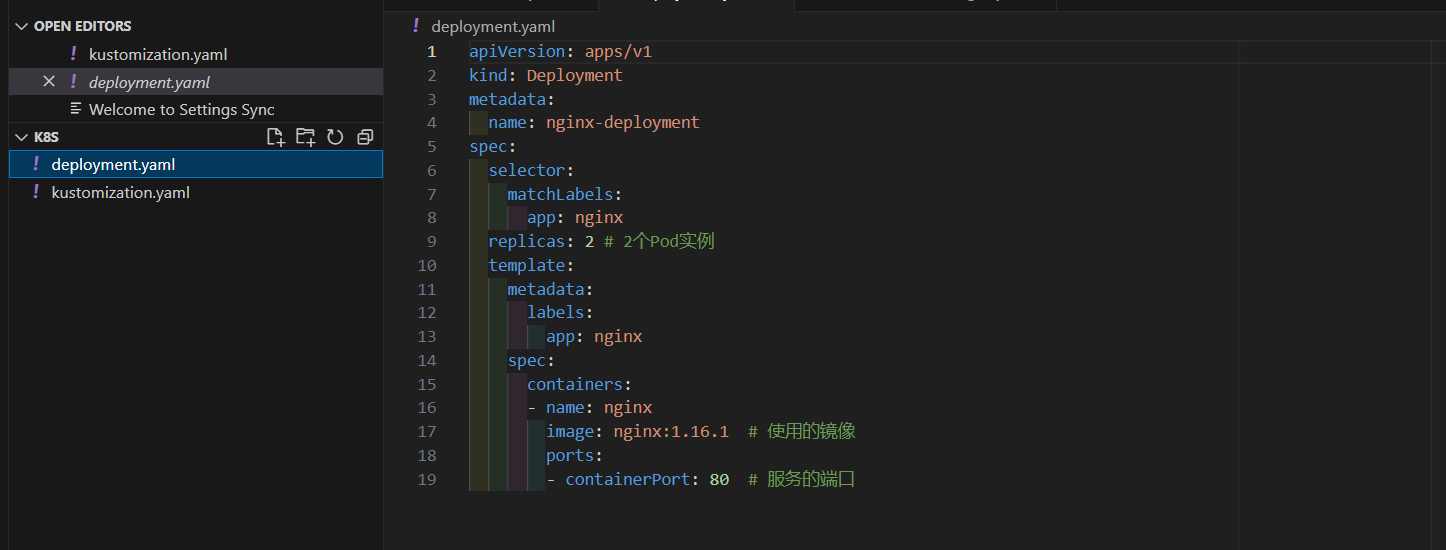Click 'spec:' on line 14

pyautogui.click(x=531, y=360)
